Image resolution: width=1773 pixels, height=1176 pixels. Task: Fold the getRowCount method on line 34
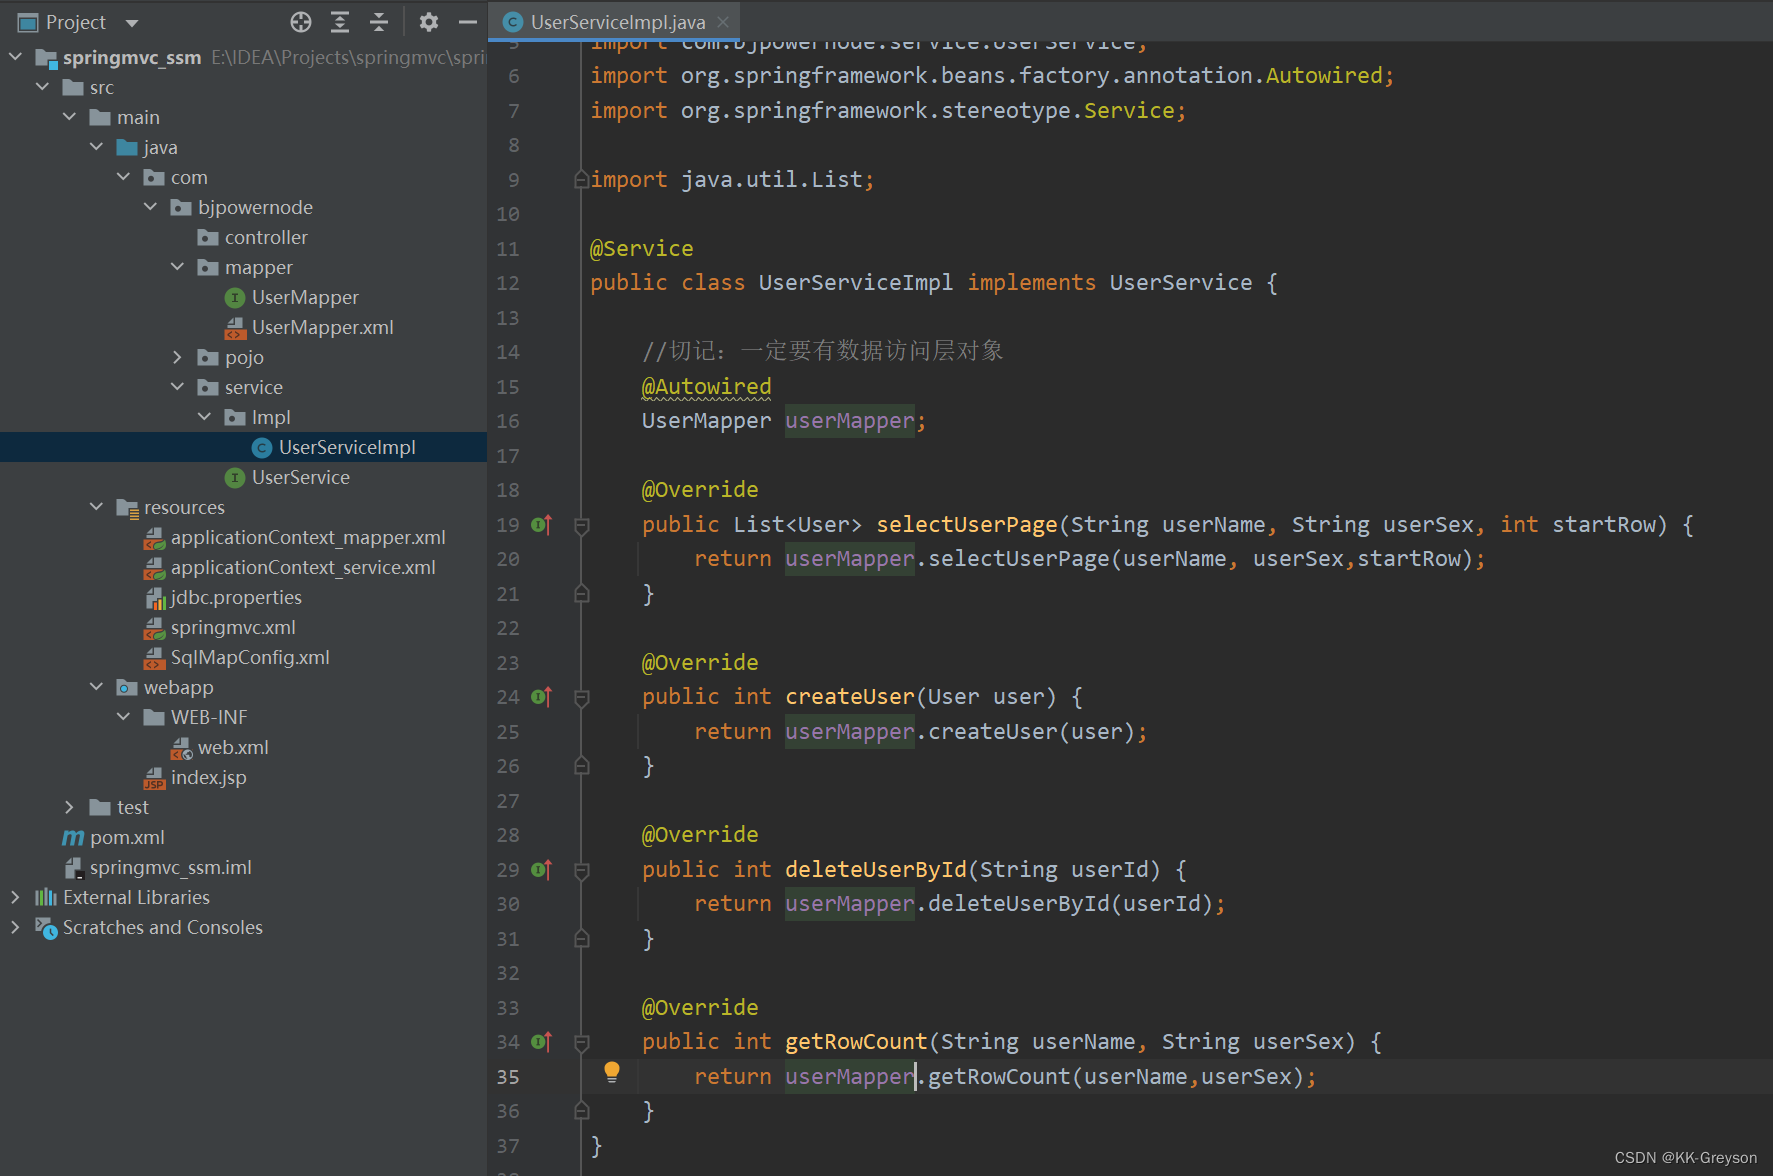(x=581, y=1043)
